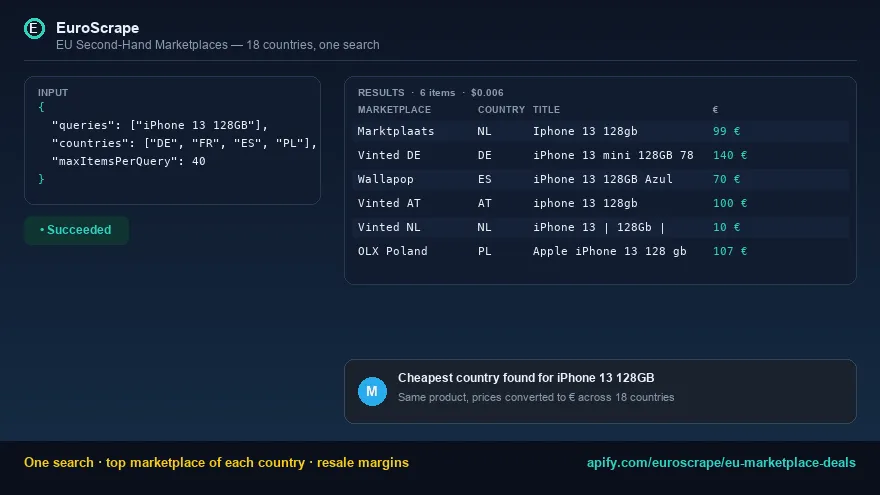Click the Succeeded status badge
Screen dimensions: 880x495
click(76, 230)
